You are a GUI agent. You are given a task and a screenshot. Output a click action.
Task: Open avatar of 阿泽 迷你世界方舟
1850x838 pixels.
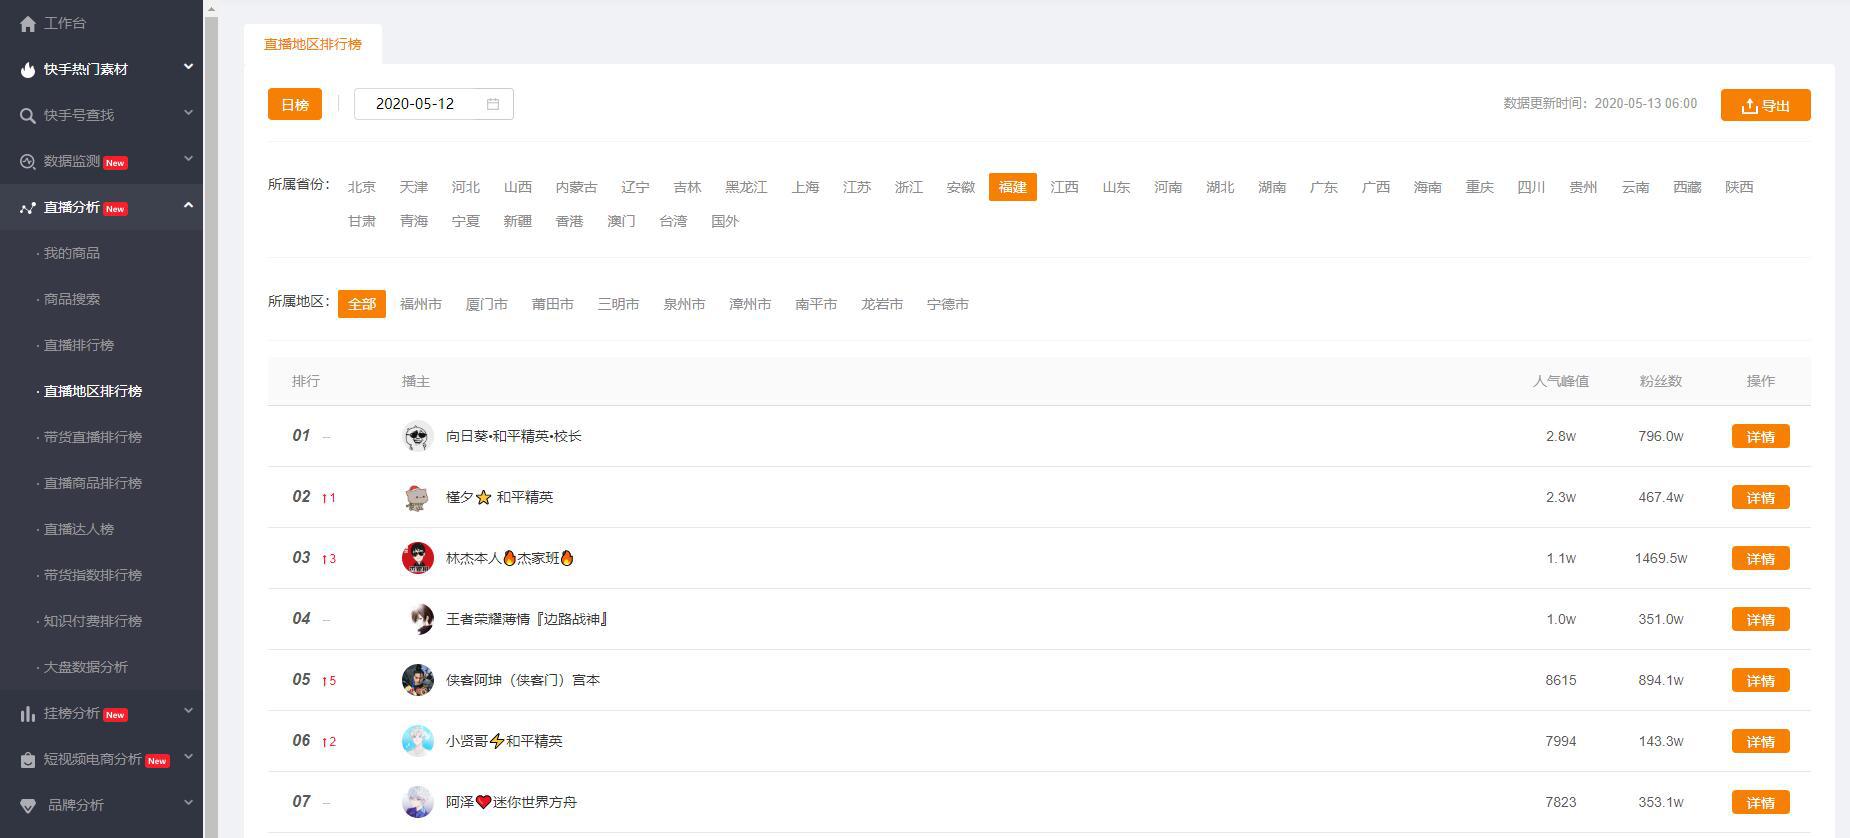point(417,802)
